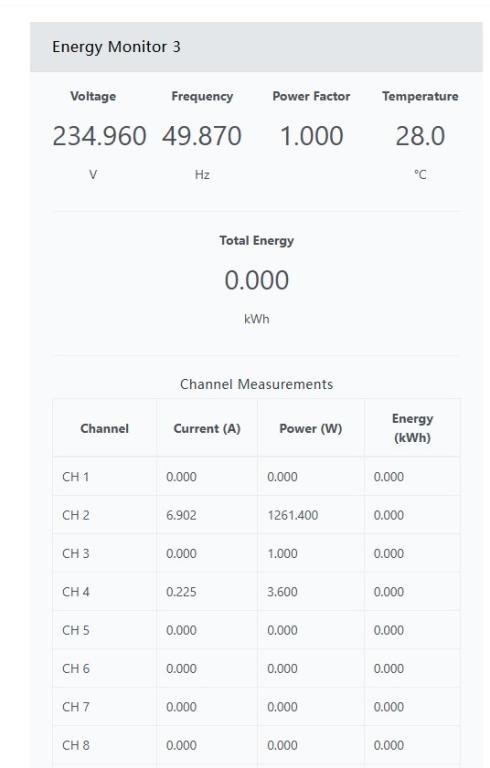Select the Voltage value 234.960
The width and height of the screenshot is (490, 768).
[x=99, y=136]
